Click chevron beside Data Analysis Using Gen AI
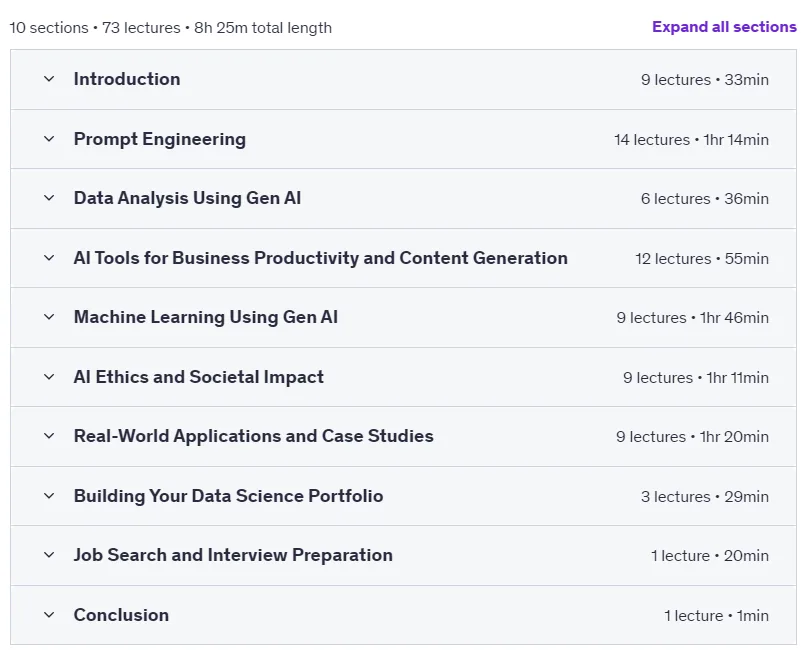The height and width of the screenshot is (650, 804). pos(49,198)
